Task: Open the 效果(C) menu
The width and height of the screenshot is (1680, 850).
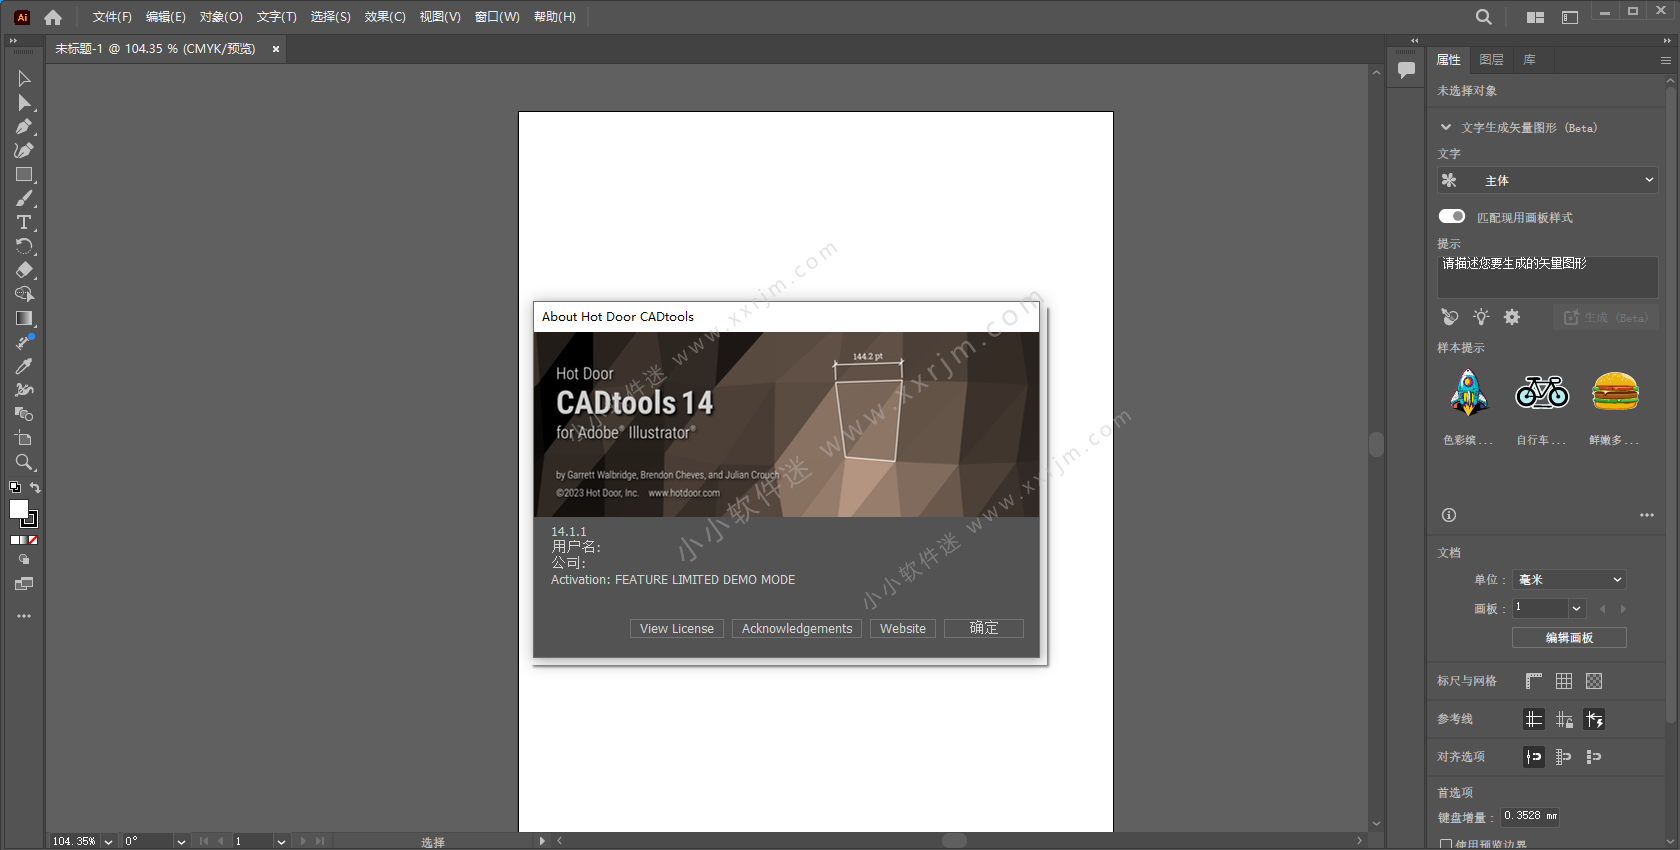Action: click(384, 17)
